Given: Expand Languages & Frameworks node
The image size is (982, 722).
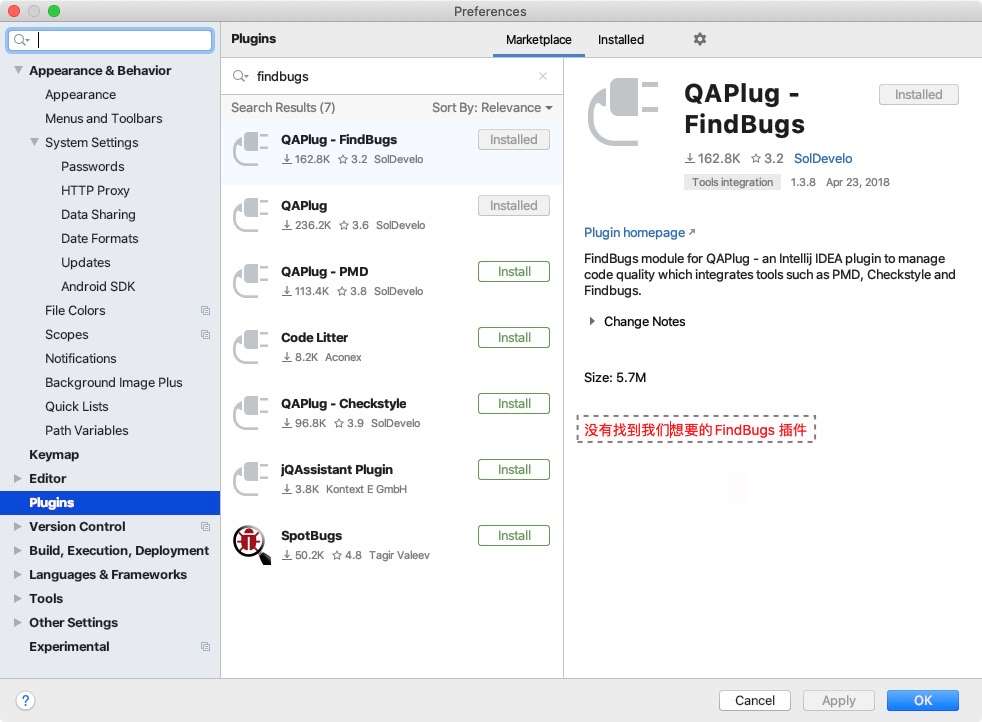Looking at the screenshot, I should pos(18,574).
